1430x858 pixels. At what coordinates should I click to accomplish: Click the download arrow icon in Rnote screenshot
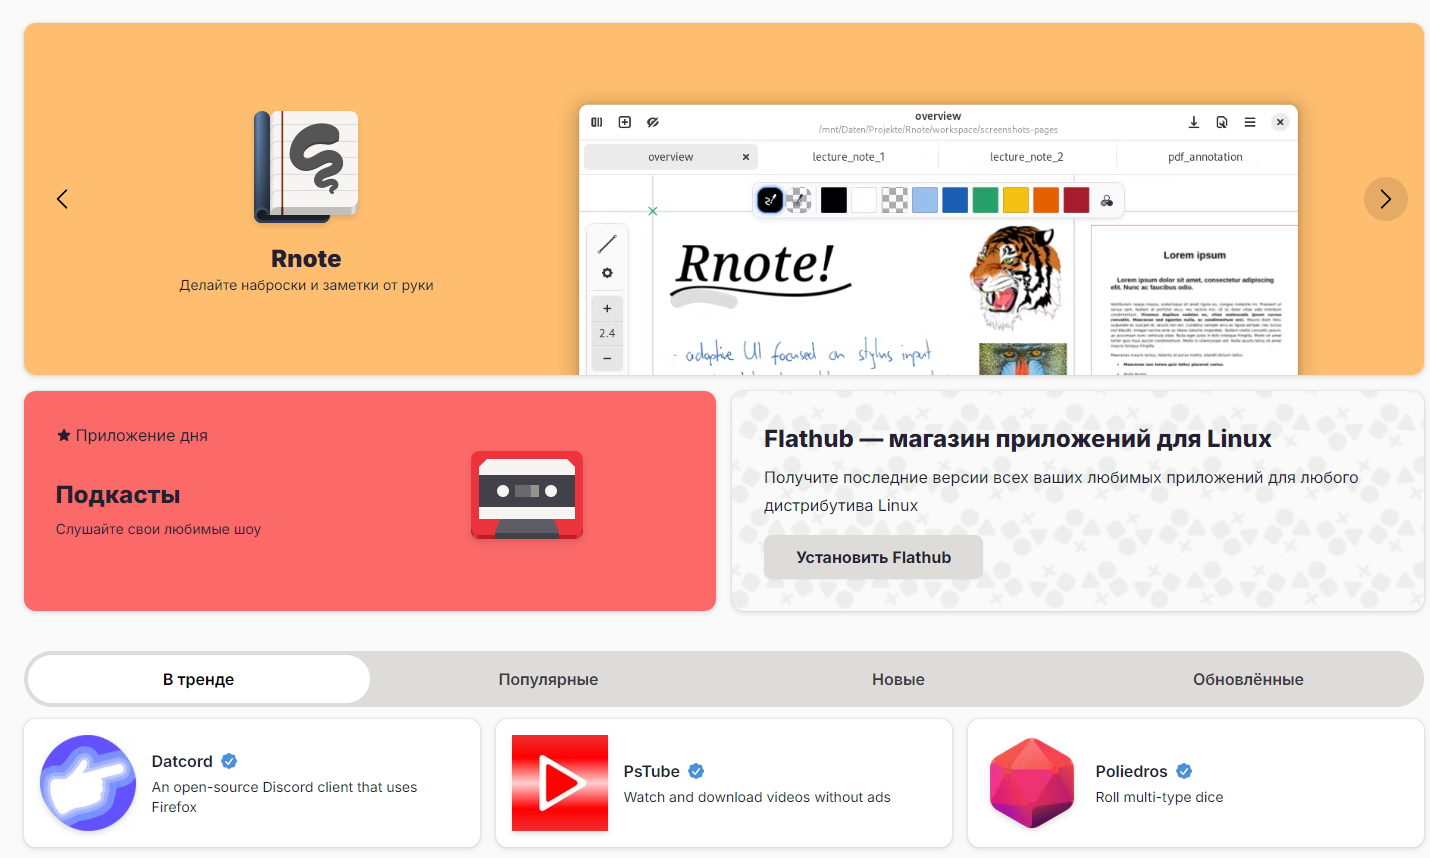coord(1193,122)
